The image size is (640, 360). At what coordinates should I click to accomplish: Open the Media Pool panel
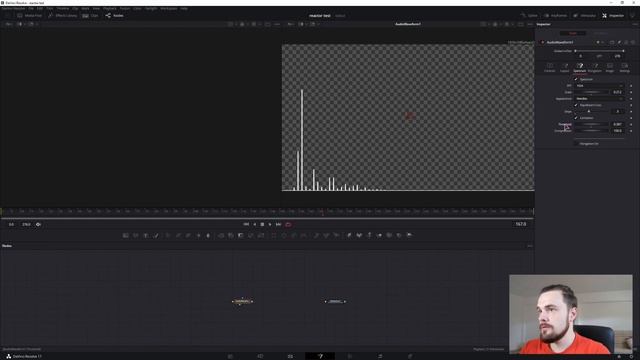(29, 16)
